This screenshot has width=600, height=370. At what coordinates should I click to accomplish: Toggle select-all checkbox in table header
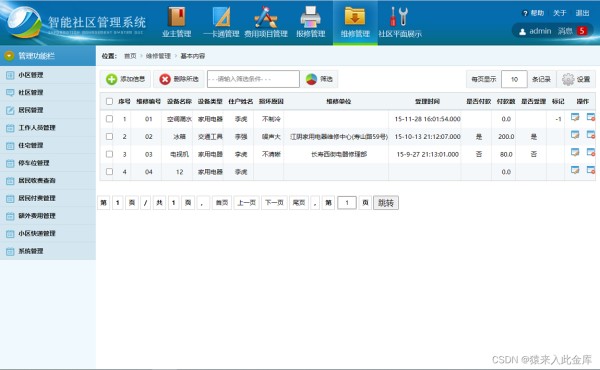pos(109,101)
